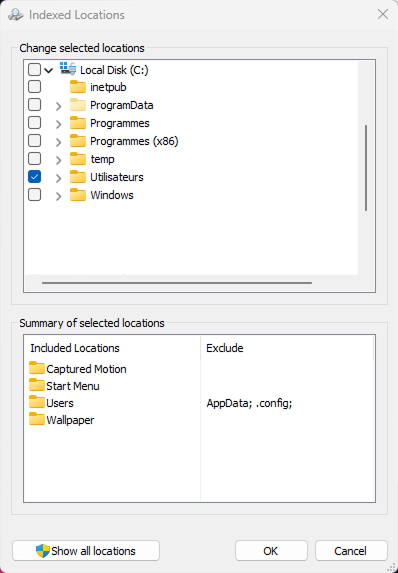
Task: Click the Captured Motion folder icon
Action: (x=37, y=368)
